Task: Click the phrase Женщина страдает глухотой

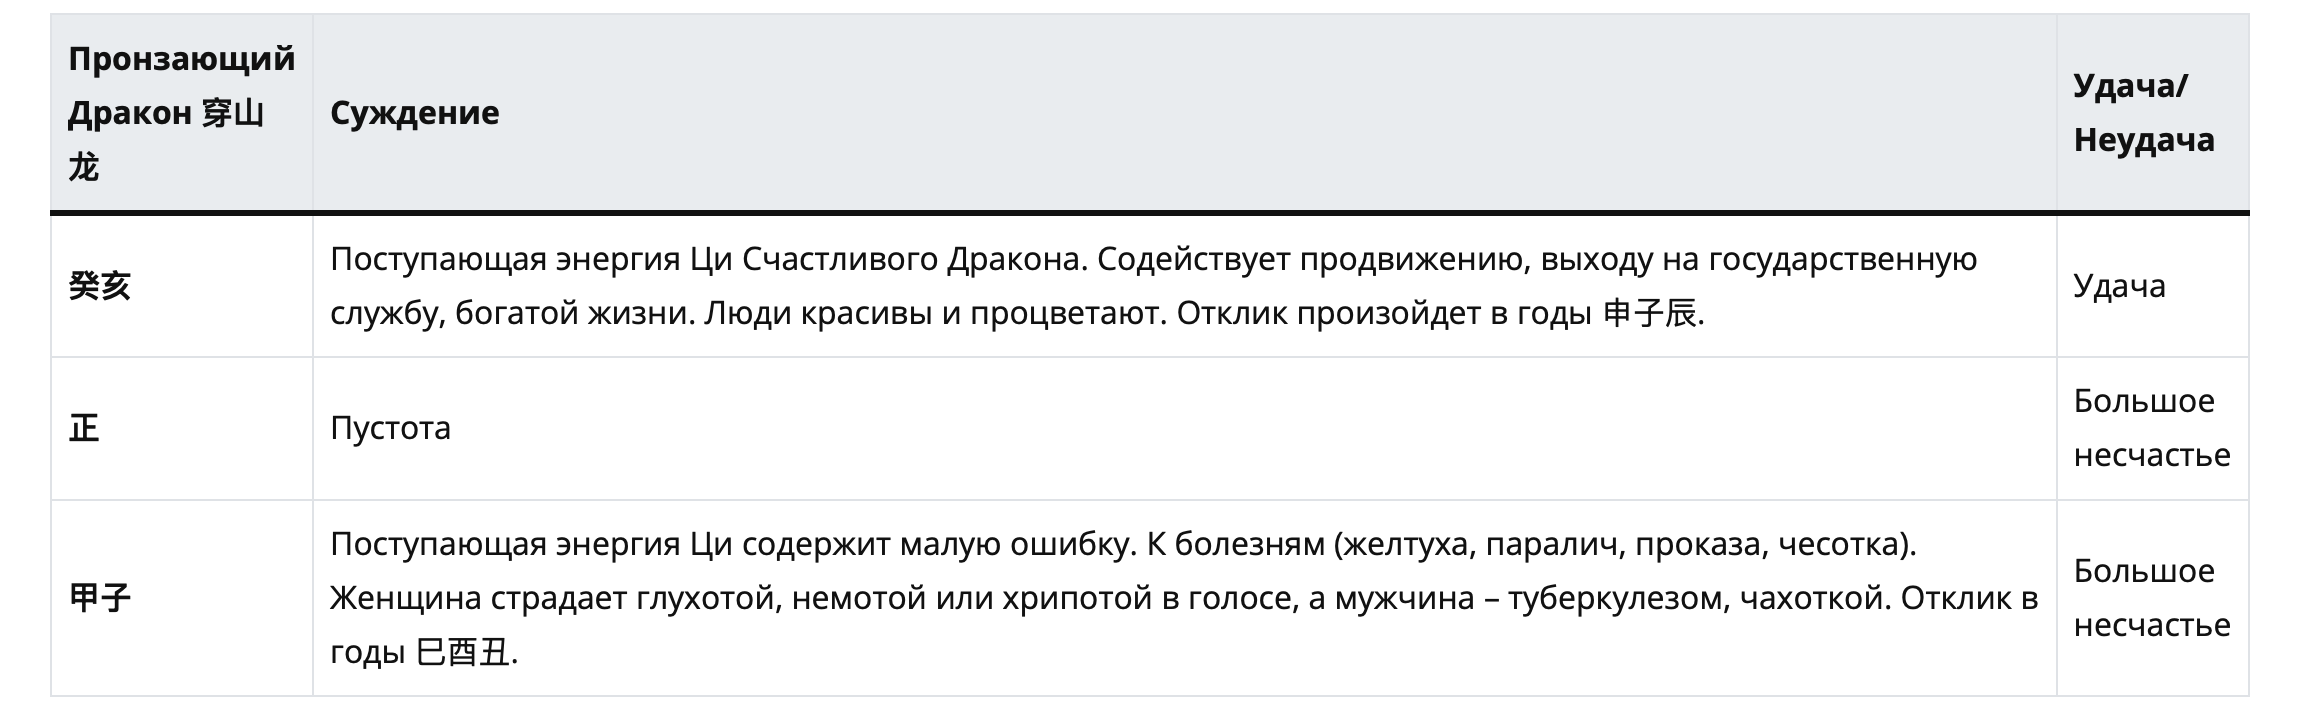Action: click(x=556, y=599)
